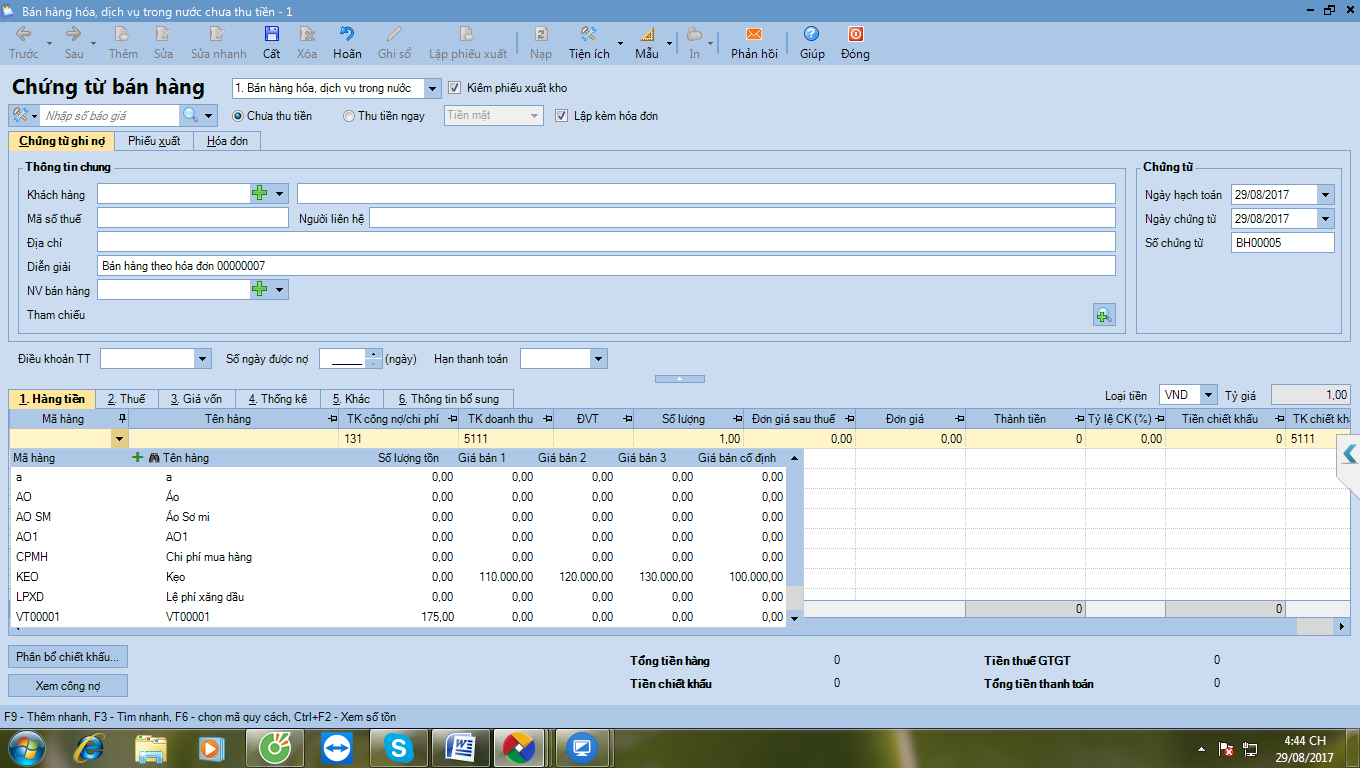1360x768 pixels.
Task: Click the green plus next to Khách hàng
Action: pos(260,193)
